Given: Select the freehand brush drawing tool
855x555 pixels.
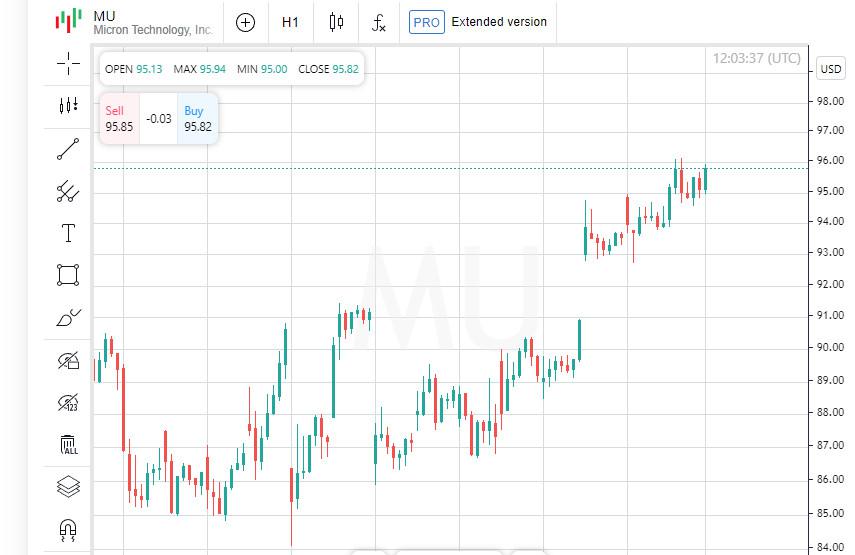Looking at the screenshot, I should pos(69,317).
